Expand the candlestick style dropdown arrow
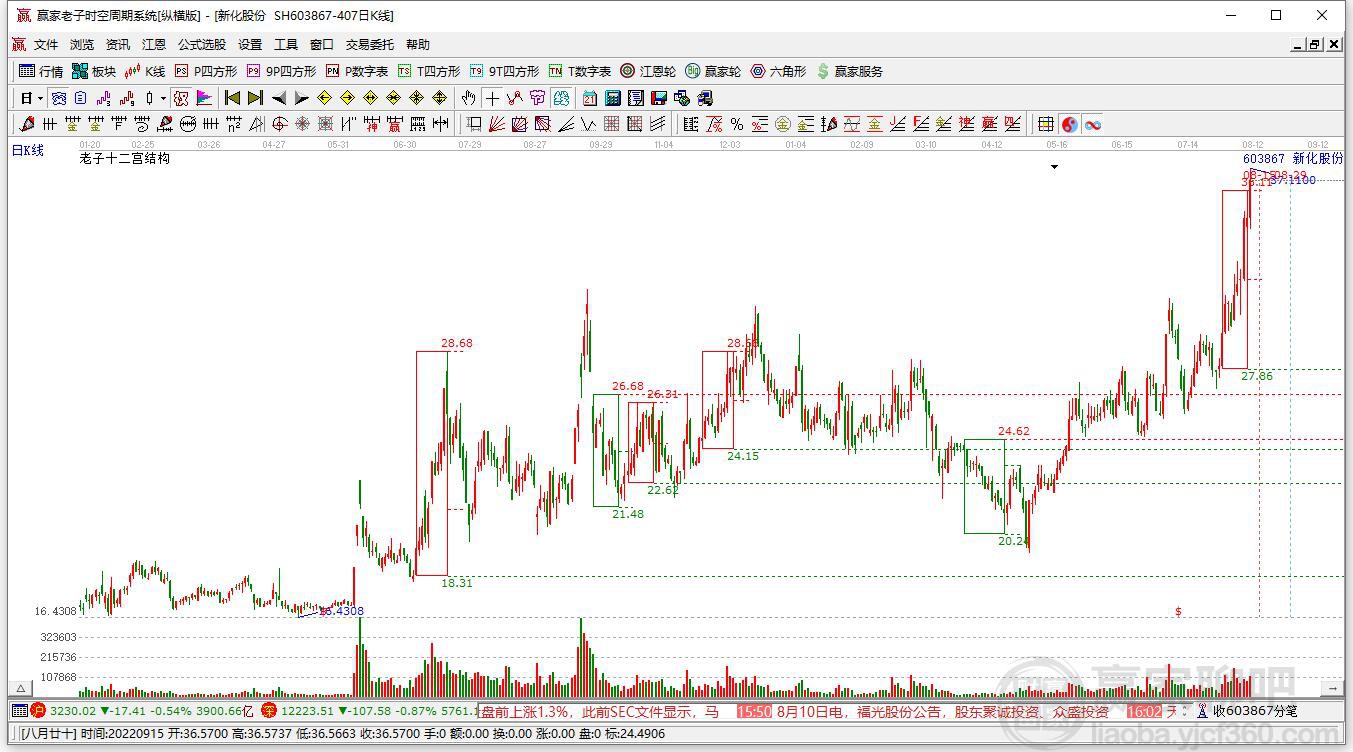The height and width of the screenshot is (752, 1353). (x=163, y=98)
